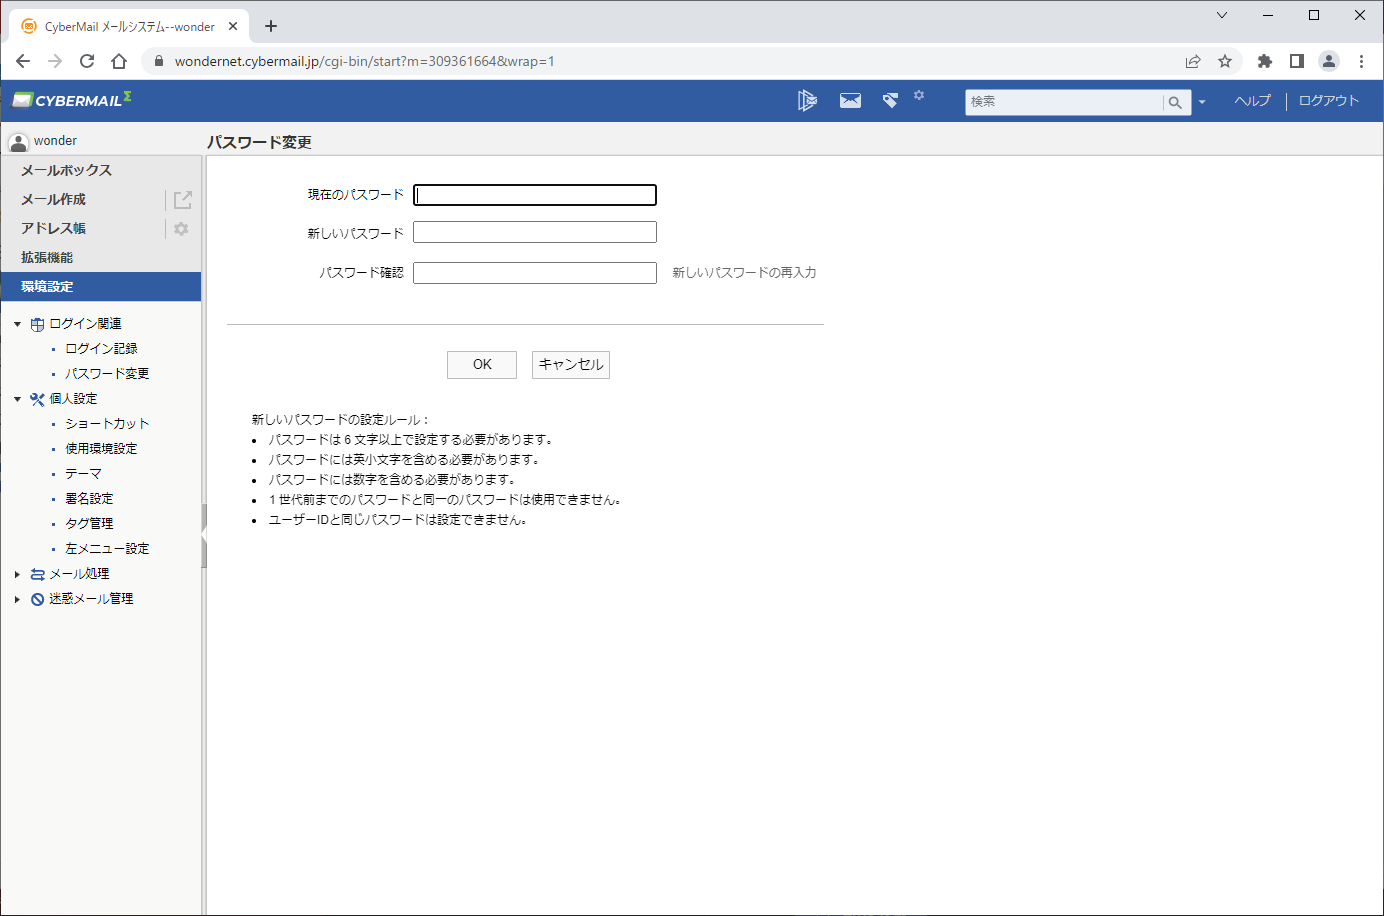1384x916 pixels.
Task: Open the envelope mail icon in header
Action: point(850,100)
